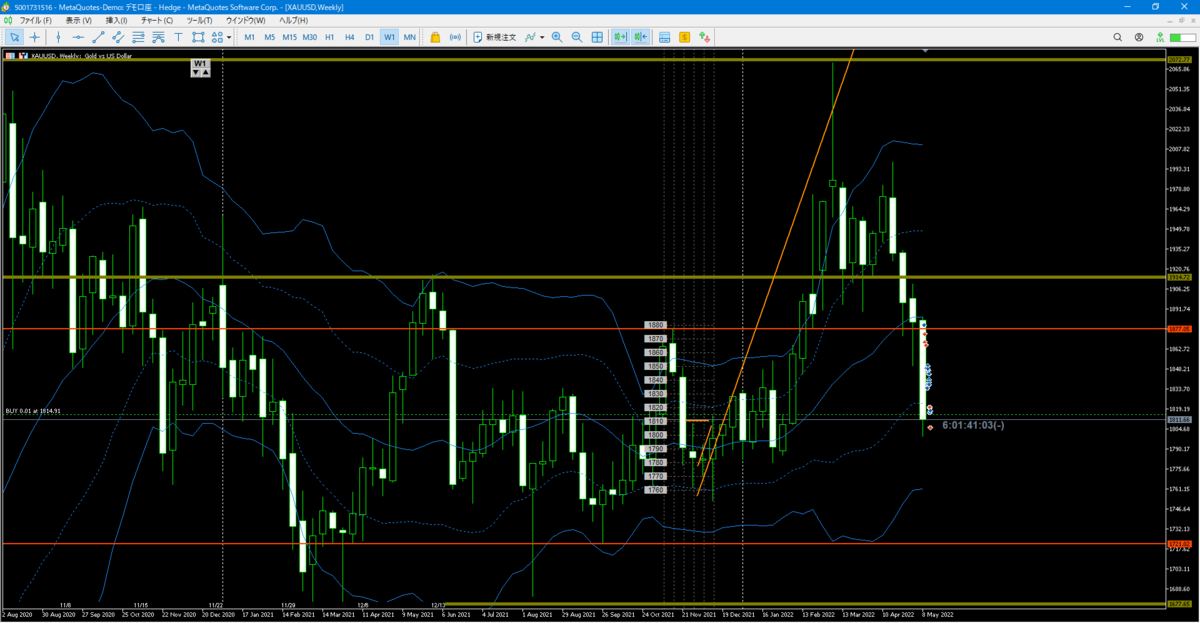Switch chart to M5 timeframe
1200x623 pixels.
269,37
